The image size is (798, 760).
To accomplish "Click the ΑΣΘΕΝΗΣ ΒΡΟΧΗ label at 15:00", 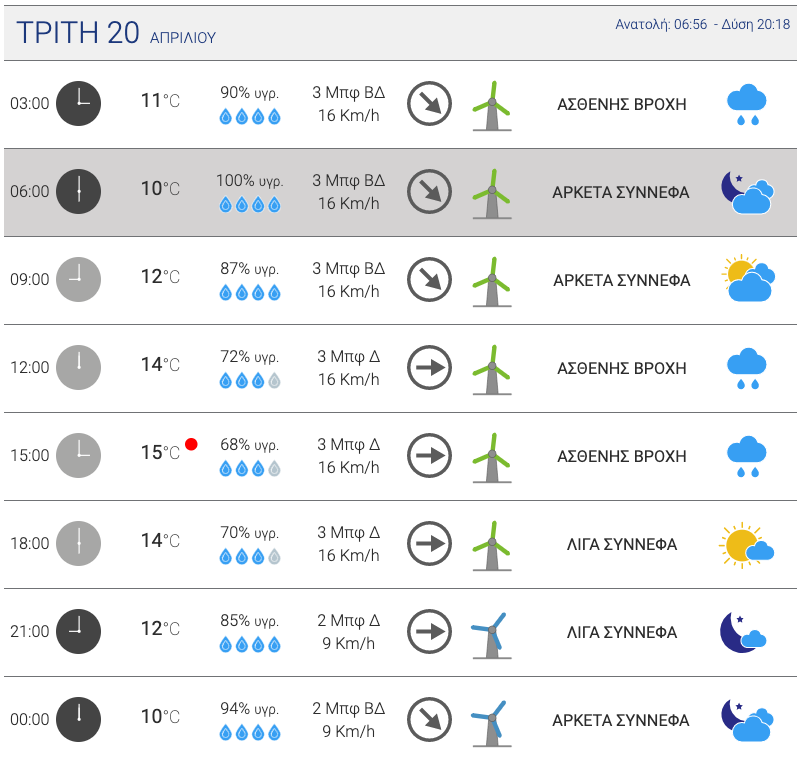I will pos(621,456).
